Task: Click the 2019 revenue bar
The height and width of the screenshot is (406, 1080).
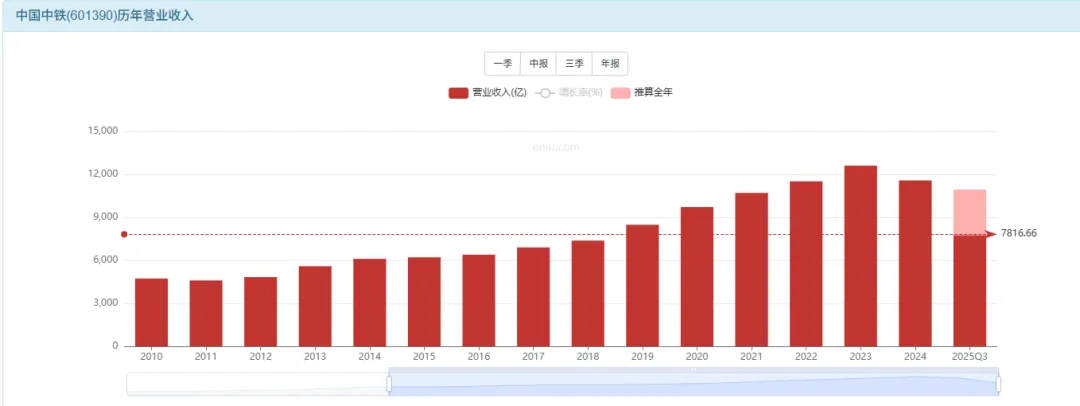Action: 643,285
